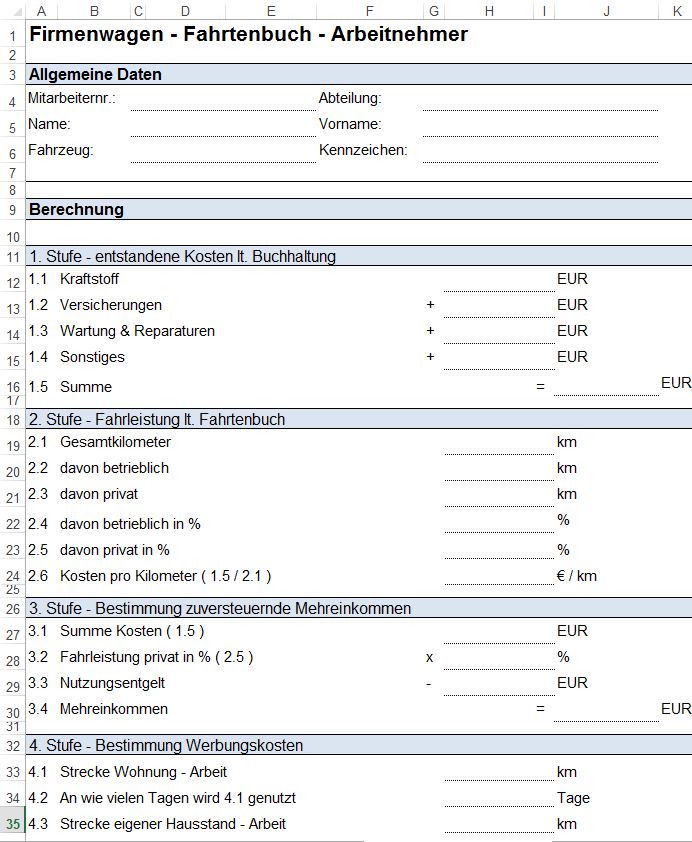Click the '€ / km' unit text
The height and width of the screenshot is (842, 692).
(577, 576)
